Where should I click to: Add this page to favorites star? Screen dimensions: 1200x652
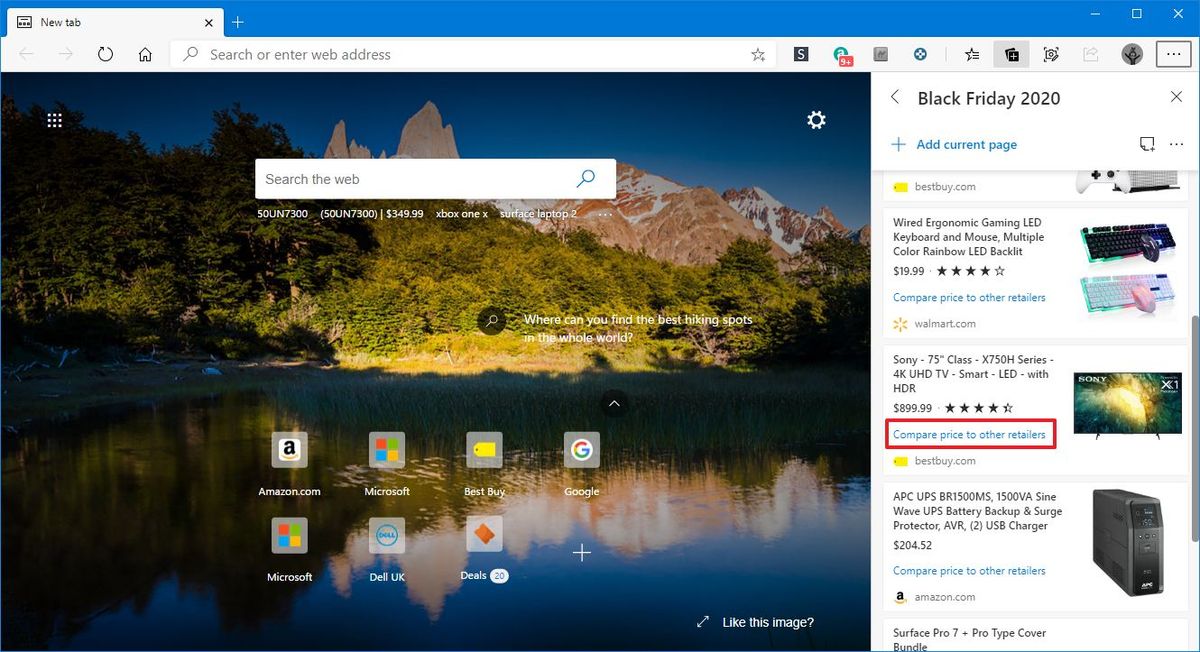point(758,55)
